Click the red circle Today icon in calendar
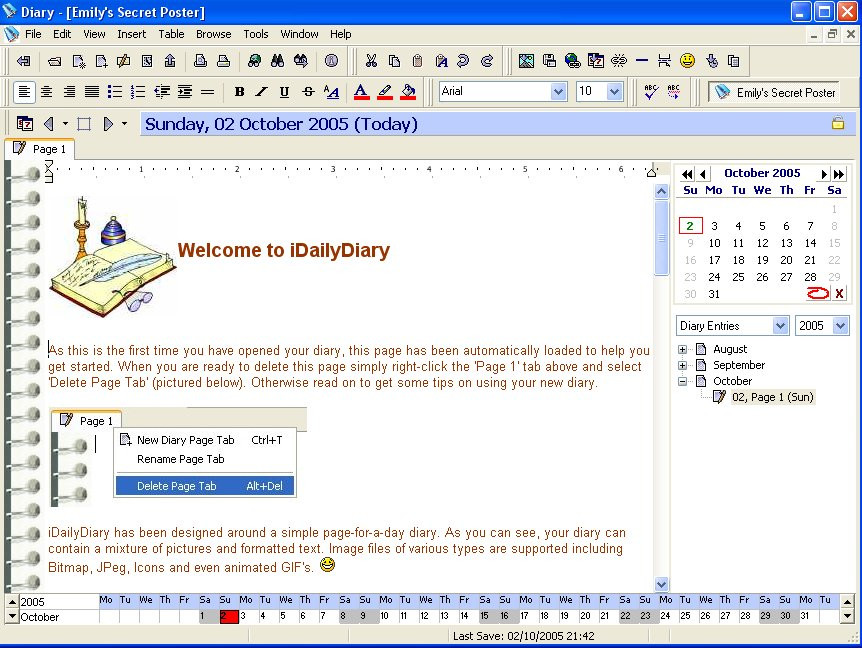Image resolution: width=862 pixels, height=648 pixels. [x=817, y=293]
